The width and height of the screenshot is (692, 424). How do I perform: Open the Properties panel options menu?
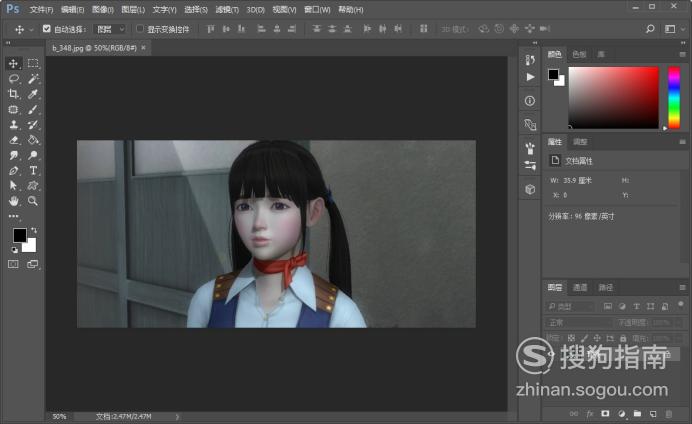pyautogui.click(x=682, y=142)
